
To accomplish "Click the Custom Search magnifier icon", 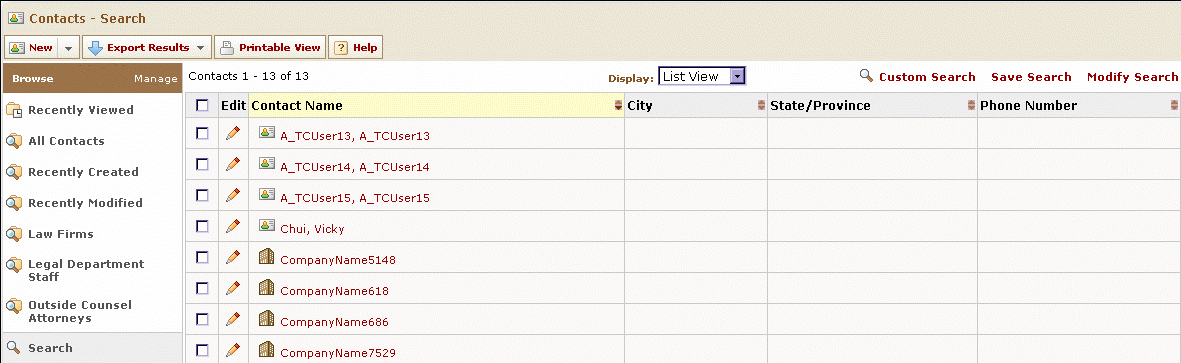I will (x=866, y=76).
